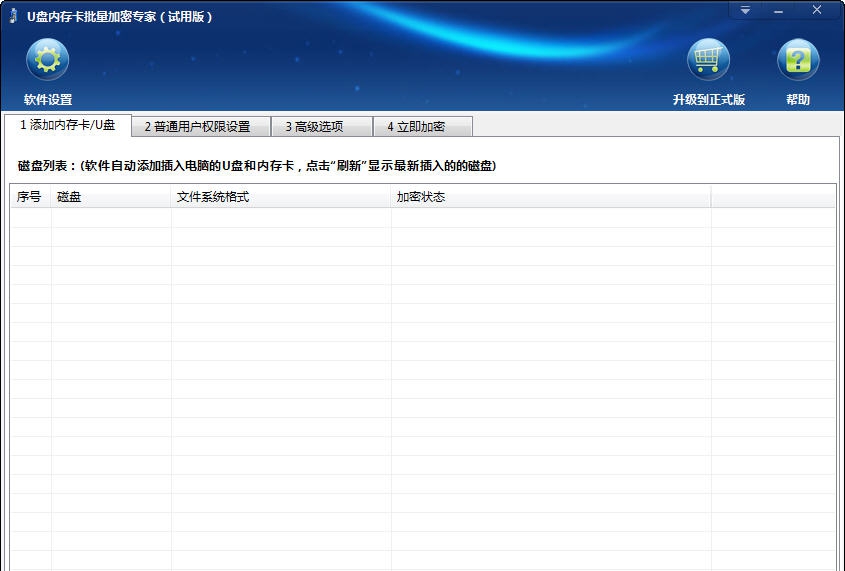The width and height of the screenshot is (845, 571).
Task: Go to the 4 立即加密 tab
Action: [416, 127]
